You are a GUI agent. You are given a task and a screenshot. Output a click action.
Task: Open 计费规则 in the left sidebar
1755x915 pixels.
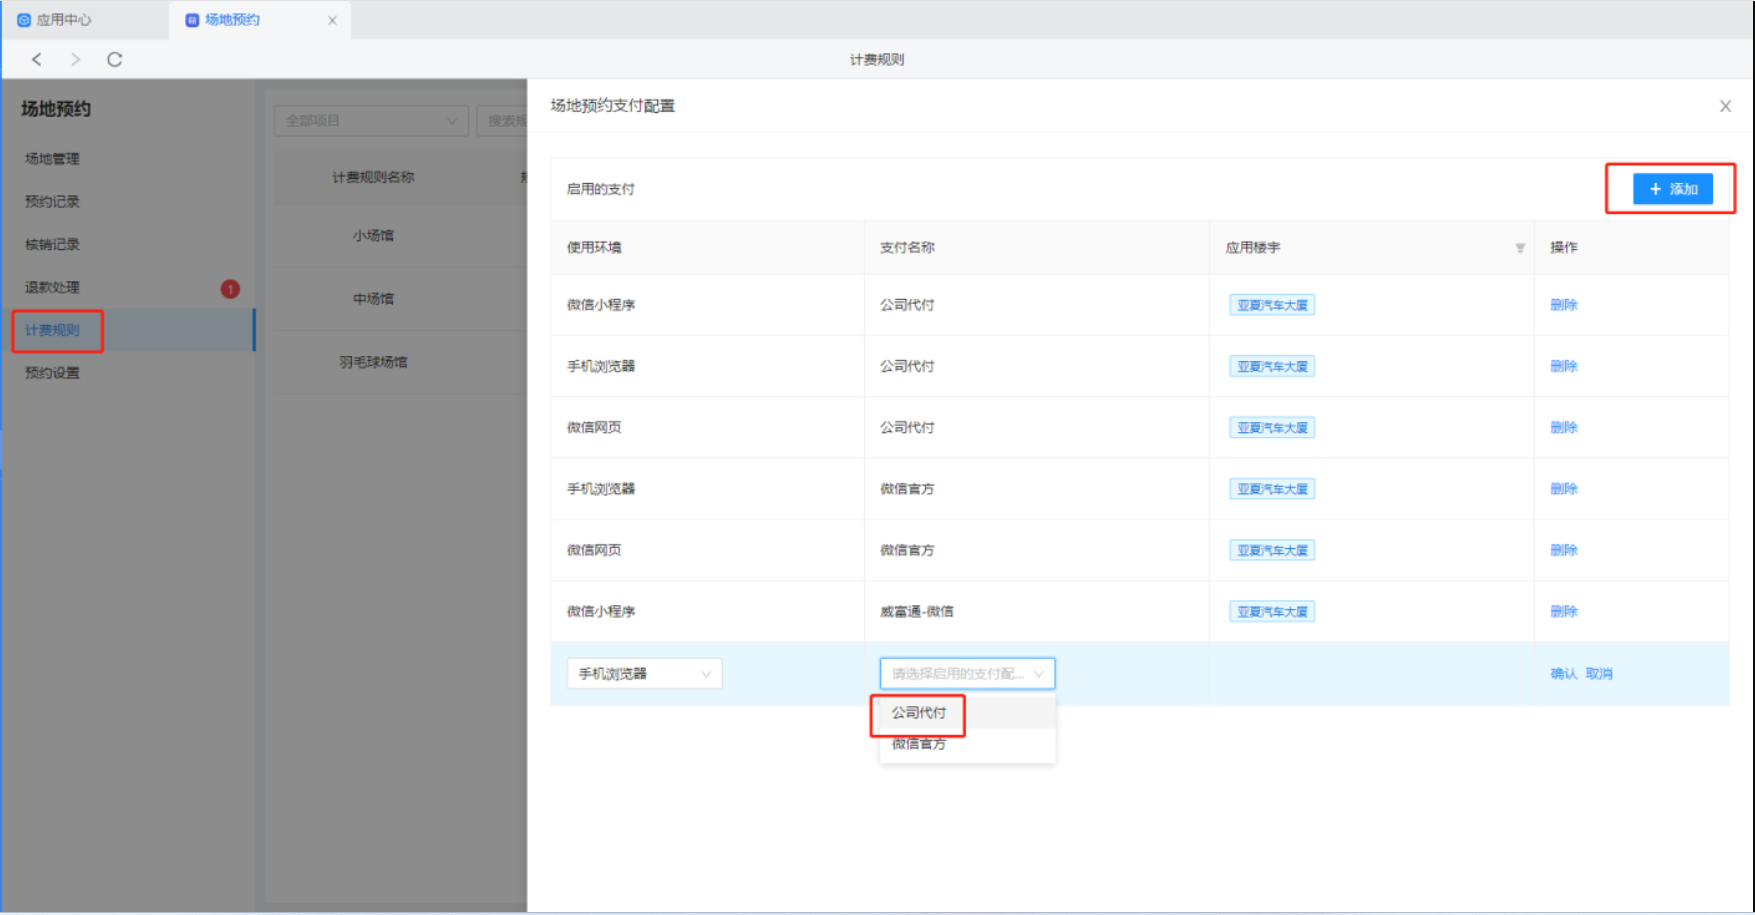pos(52,330)
